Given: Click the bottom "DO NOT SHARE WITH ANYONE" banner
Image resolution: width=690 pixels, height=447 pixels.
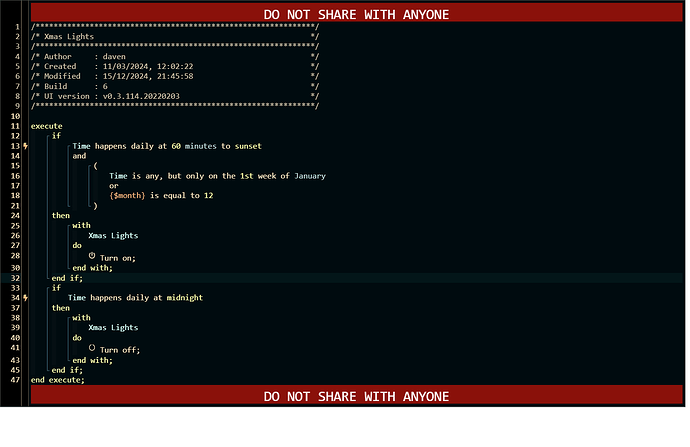Looking at the screenshot, I should click(356, 396).
